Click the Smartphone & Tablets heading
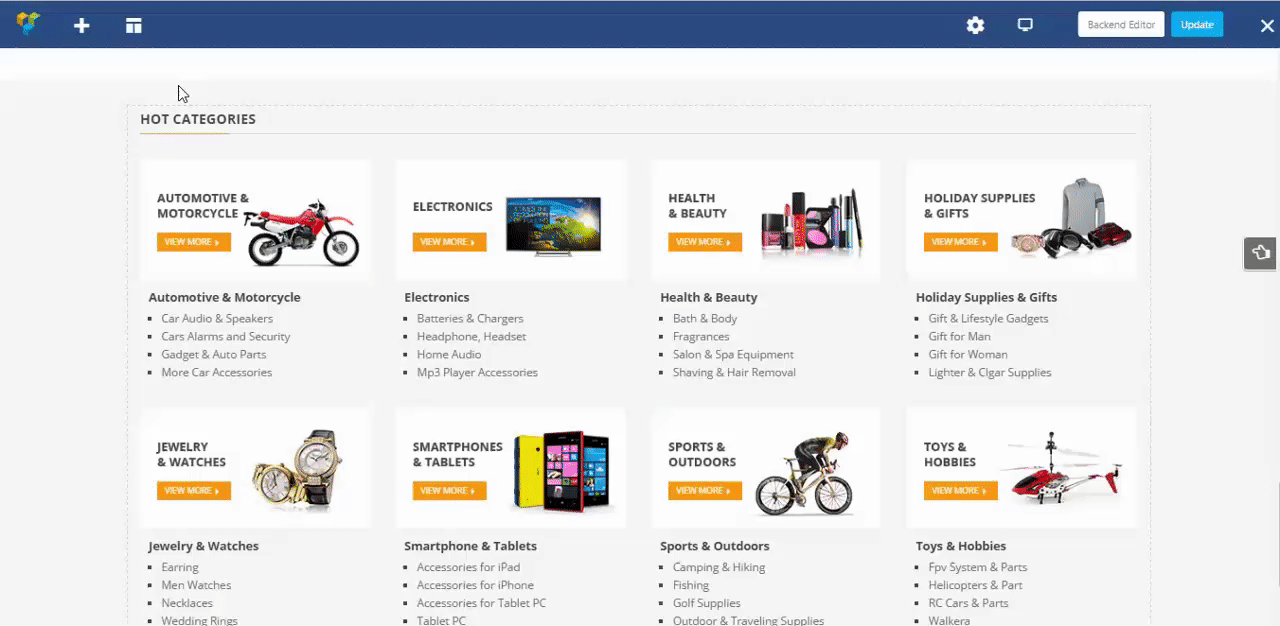Viewport: 1280px width, 626px height. pyautogui.click(x=470, y=546)
